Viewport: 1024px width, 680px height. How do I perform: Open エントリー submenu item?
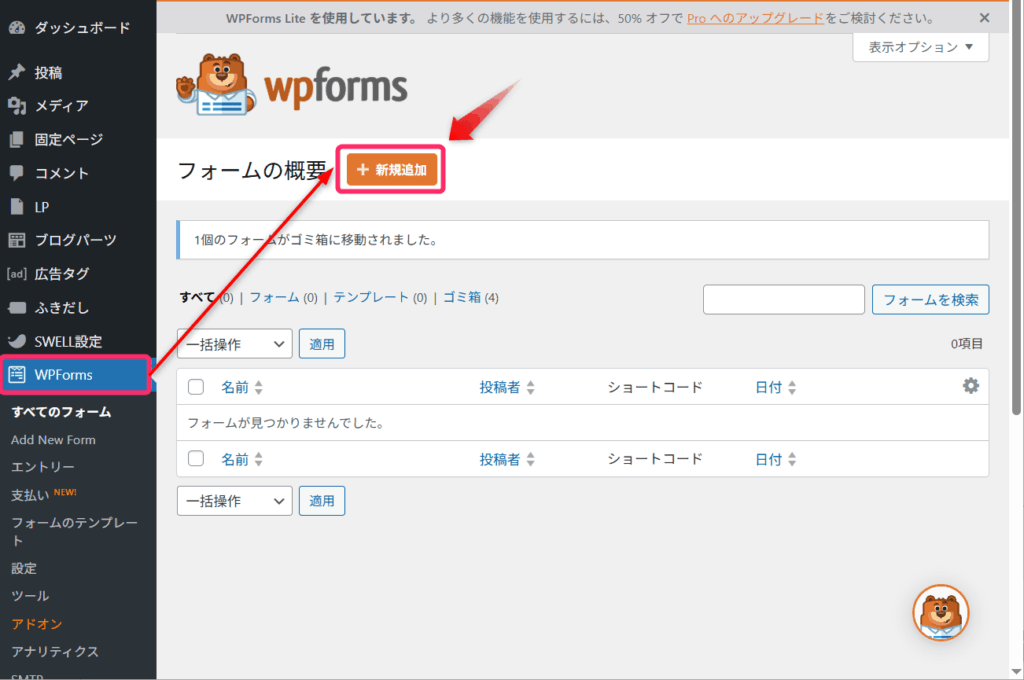click(x=43, y=467)
